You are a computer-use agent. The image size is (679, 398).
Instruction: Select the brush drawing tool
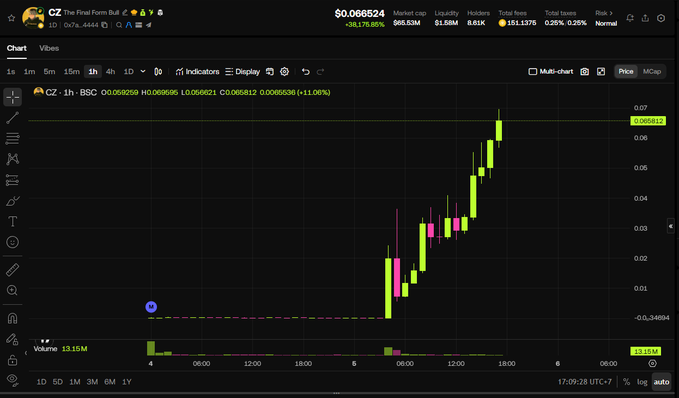13,201
